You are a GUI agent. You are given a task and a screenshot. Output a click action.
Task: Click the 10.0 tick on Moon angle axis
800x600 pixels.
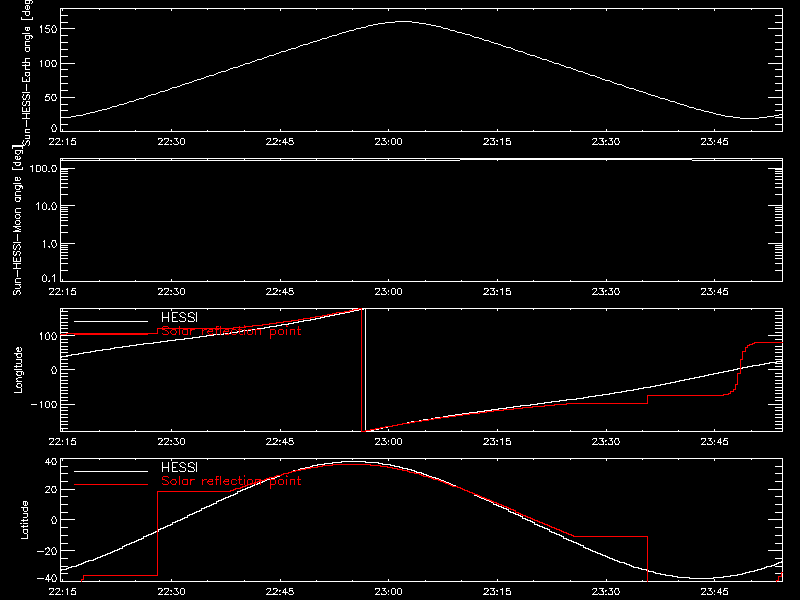(x=46, y=206)
